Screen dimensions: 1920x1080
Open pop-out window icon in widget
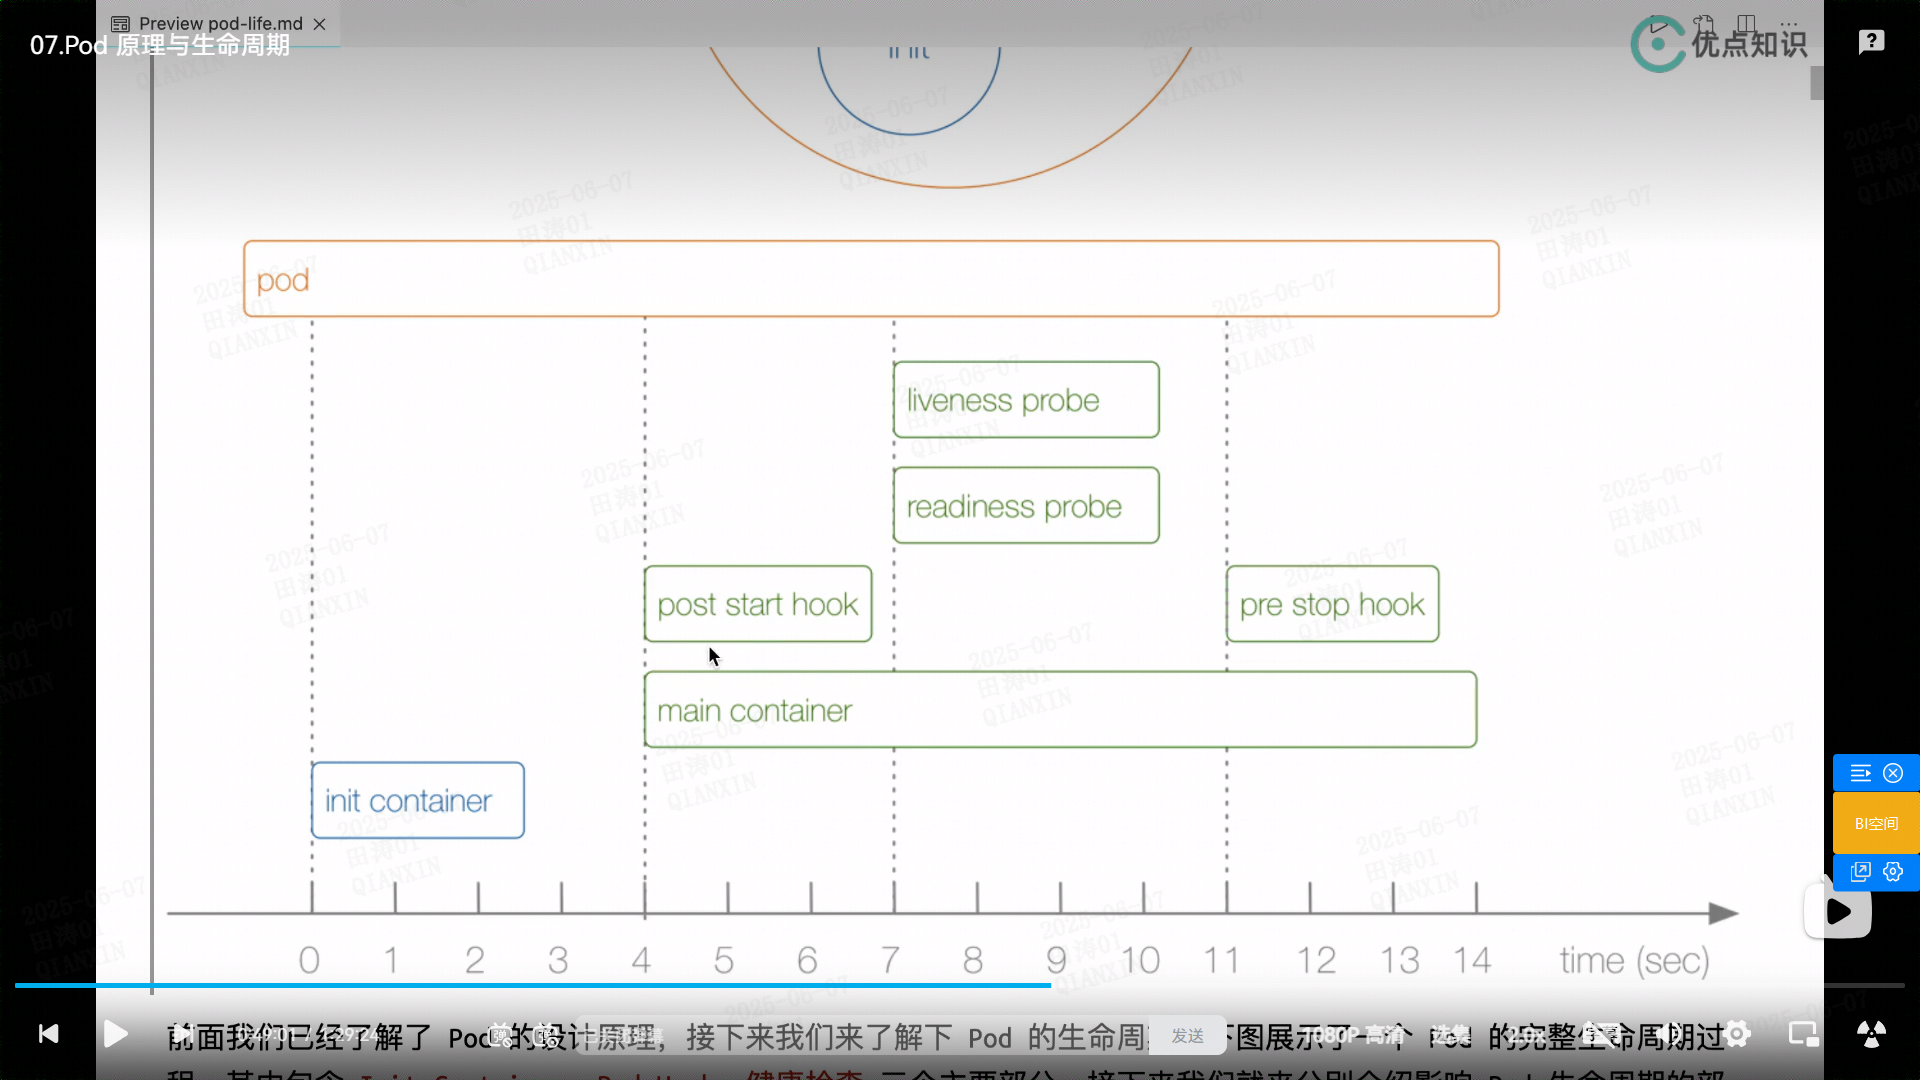tap(1860, 872)
